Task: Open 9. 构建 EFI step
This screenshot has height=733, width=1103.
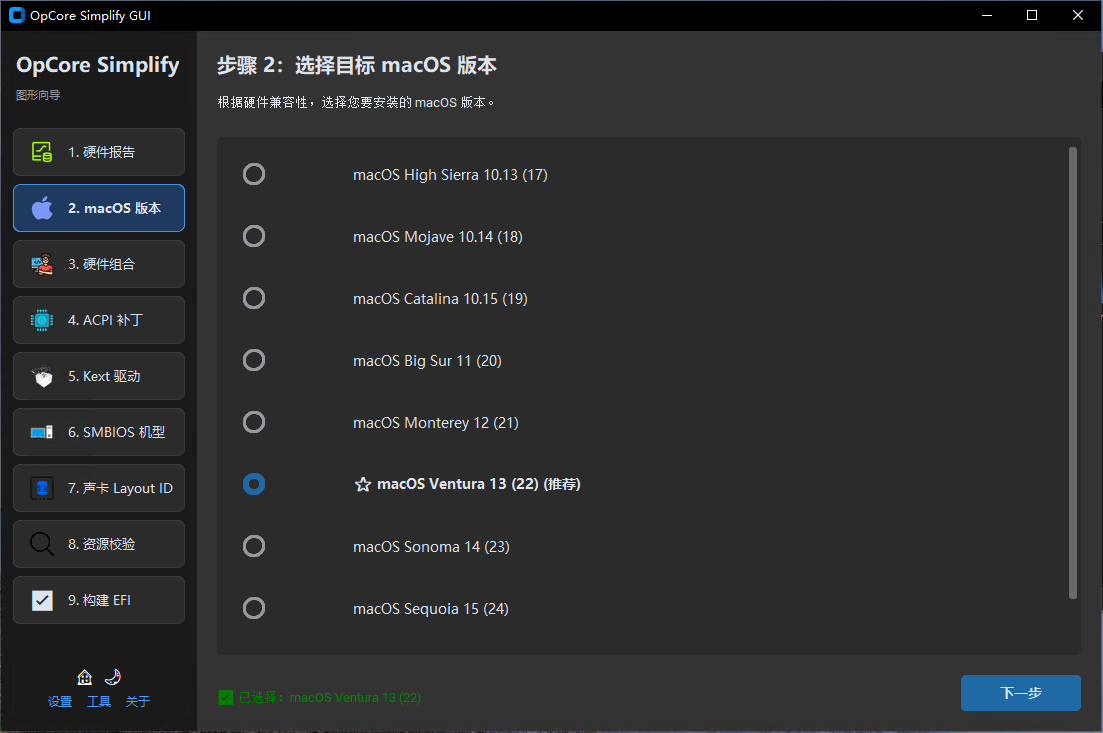Action: point(98,600)
